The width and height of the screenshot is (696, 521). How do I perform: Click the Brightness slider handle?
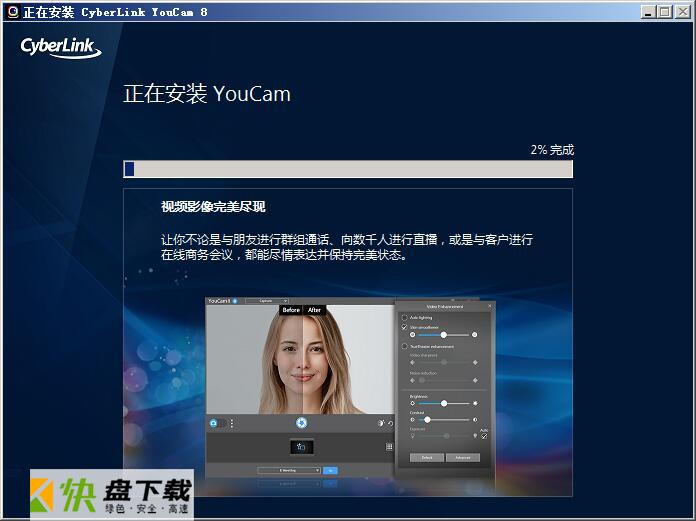(x=443, y=403)
